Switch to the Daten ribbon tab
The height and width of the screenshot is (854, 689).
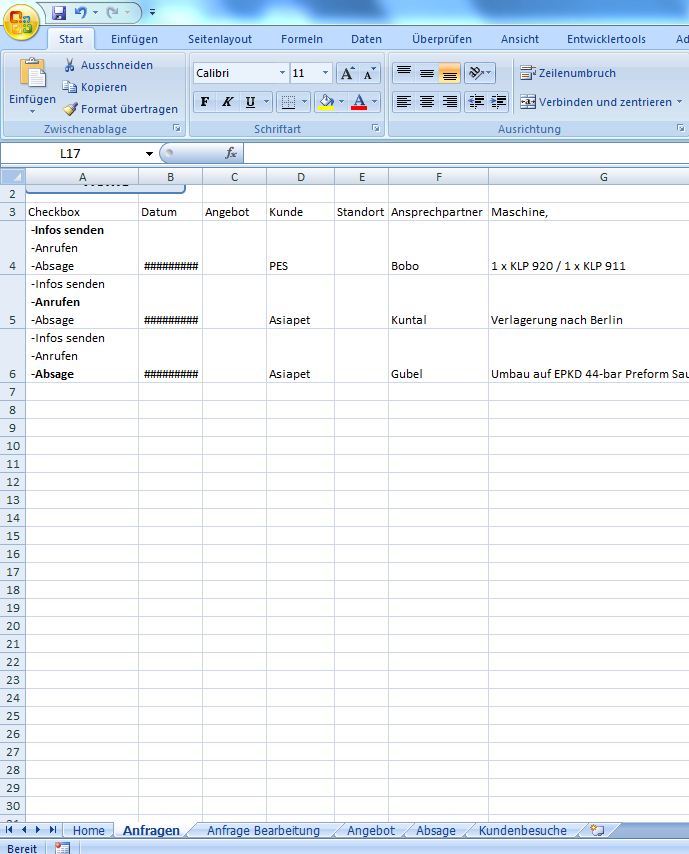click(366, 39)
